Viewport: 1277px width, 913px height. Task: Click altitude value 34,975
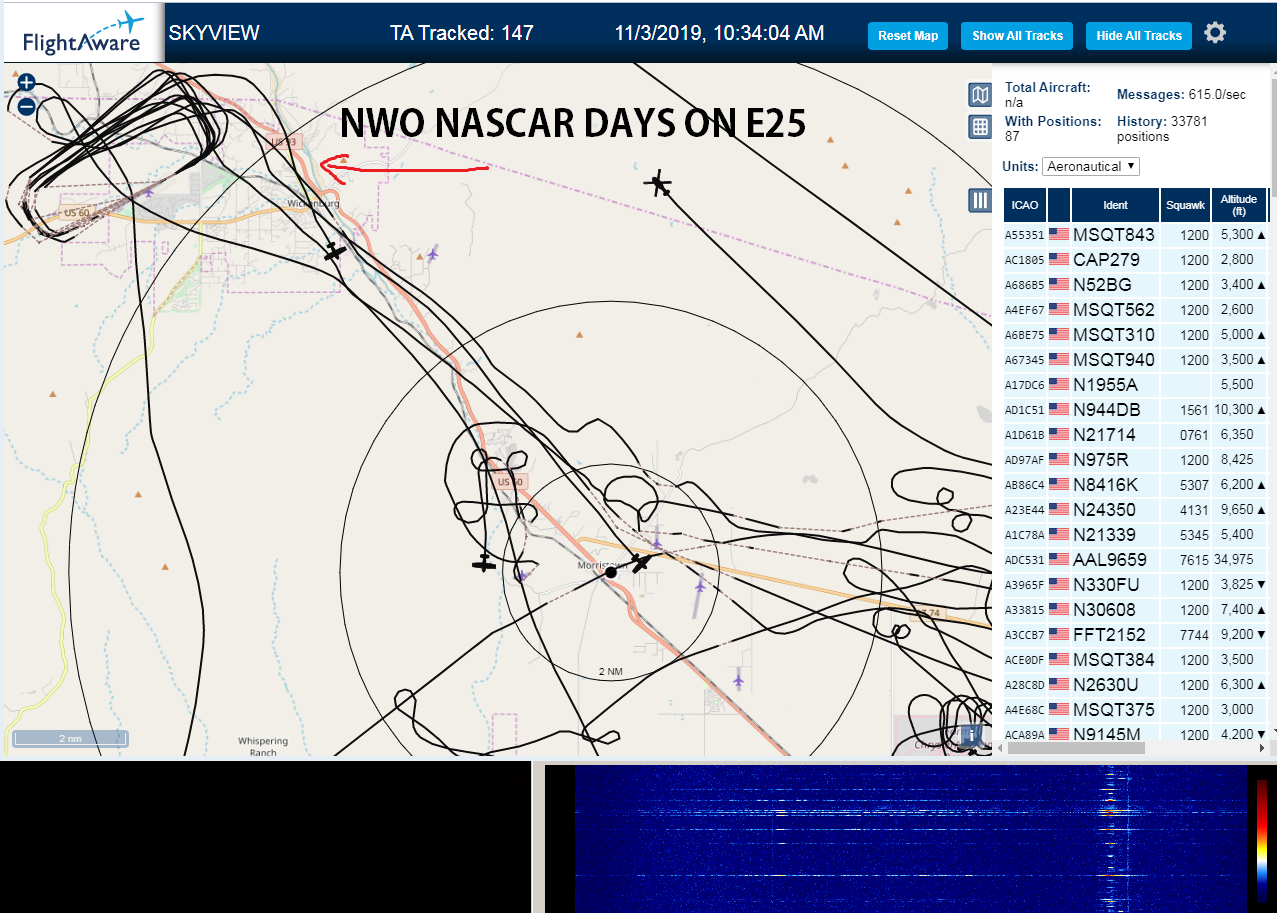[1233, 560]
